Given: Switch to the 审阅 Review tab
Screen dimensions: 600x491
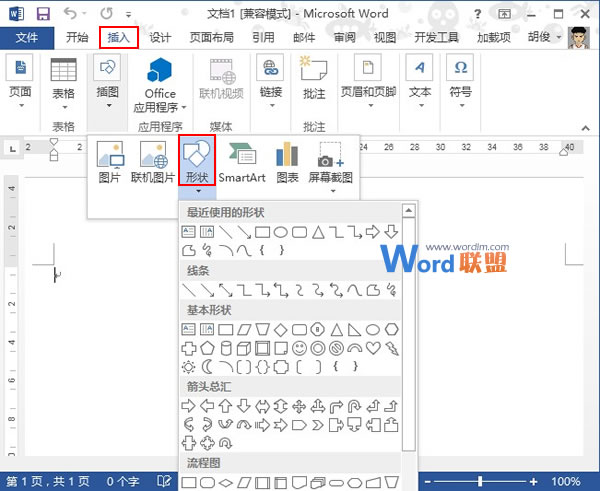Looking at the screenshot, I should [345, 38].
